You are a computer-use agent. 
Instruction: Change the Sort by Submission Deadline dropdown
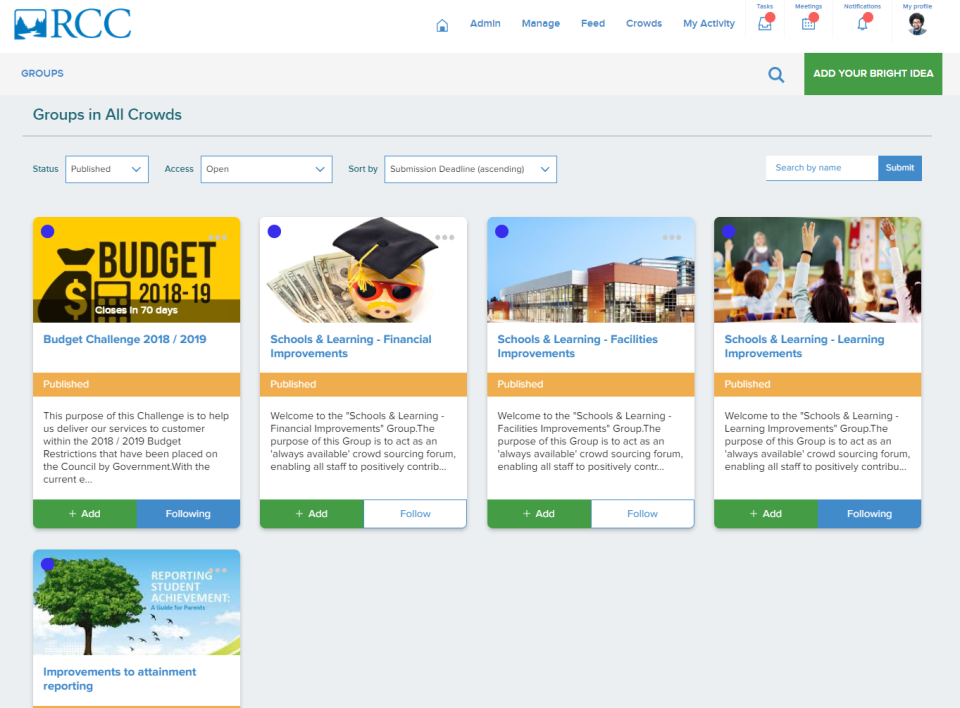[x=470, y=169]
